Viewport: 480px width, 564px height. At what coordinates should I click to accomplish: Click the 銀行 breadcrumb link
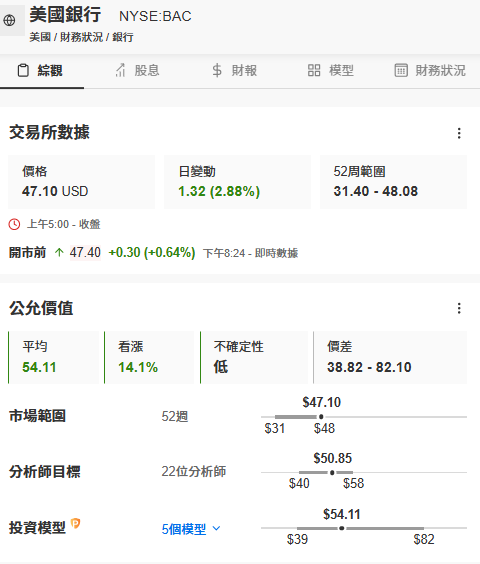click(123, 37)
